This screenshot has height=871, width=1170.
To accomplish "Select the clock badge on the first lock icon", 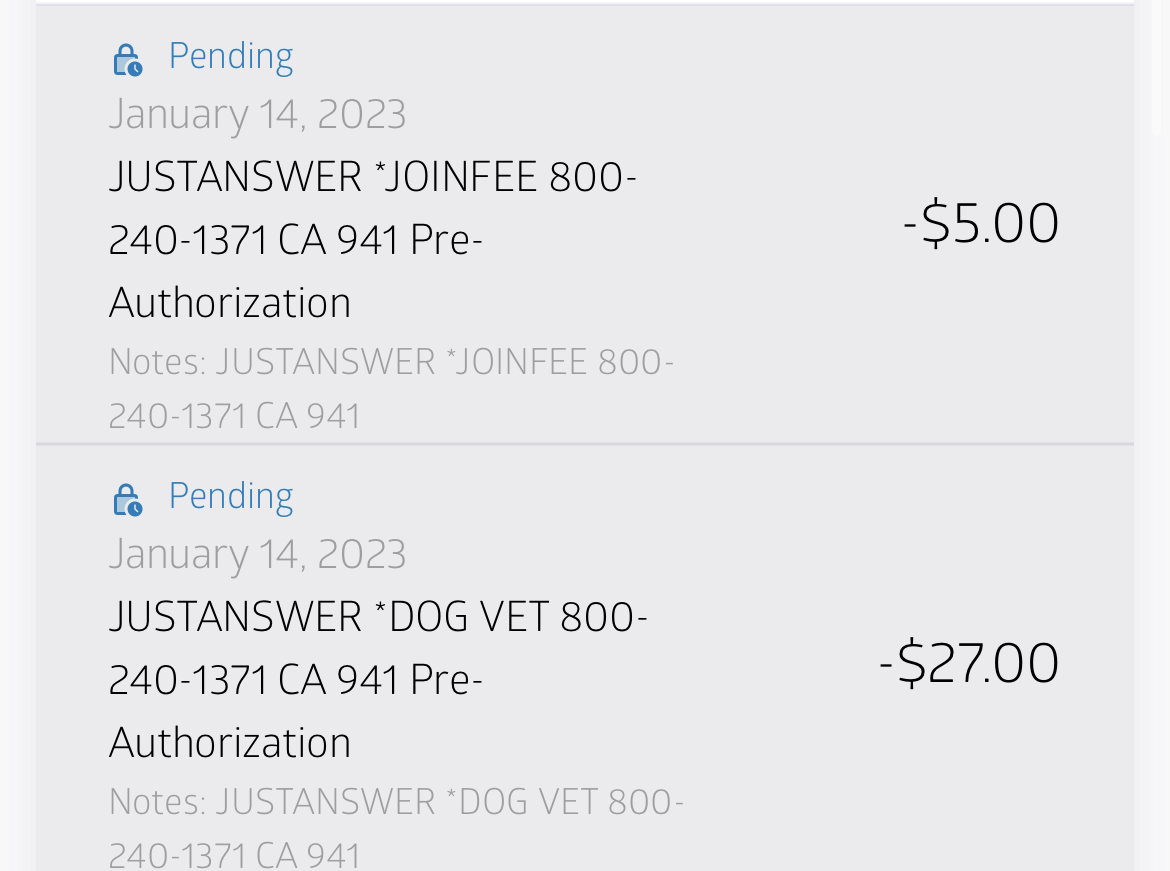I will click(x=135, y=68).
